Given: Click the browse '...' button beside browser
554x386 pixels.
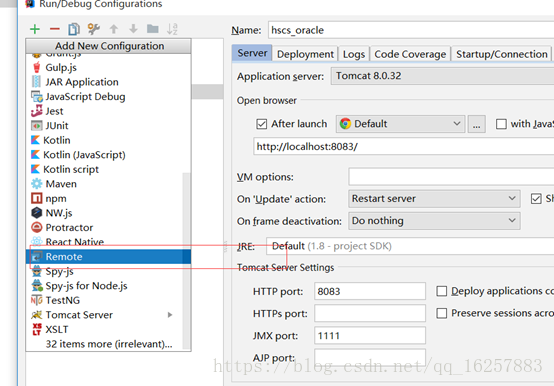Looking at the screenshot, I should (477, 124).
